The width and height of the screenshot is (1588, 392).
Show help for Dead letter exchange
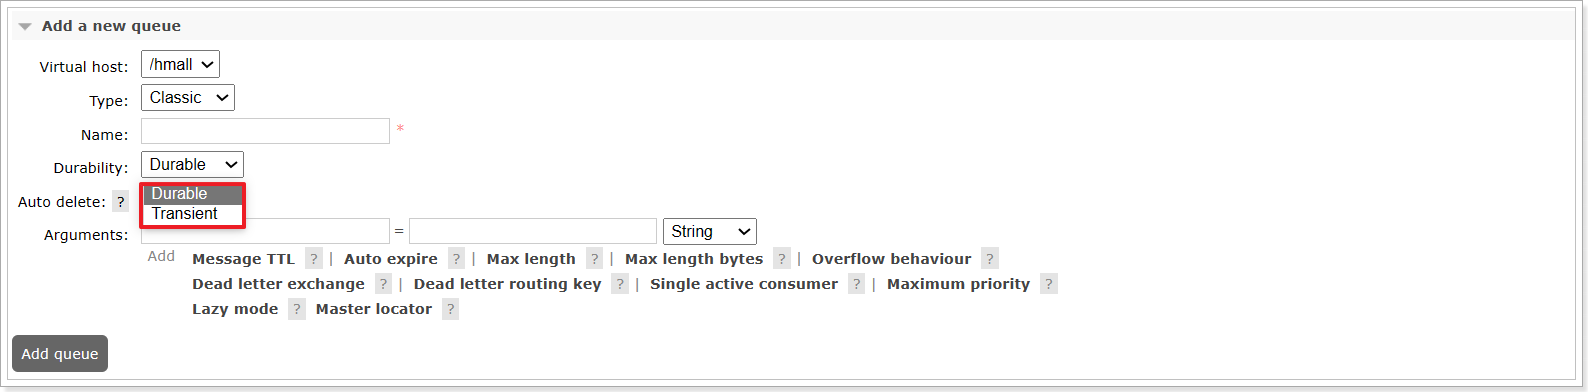coord(383,284)
